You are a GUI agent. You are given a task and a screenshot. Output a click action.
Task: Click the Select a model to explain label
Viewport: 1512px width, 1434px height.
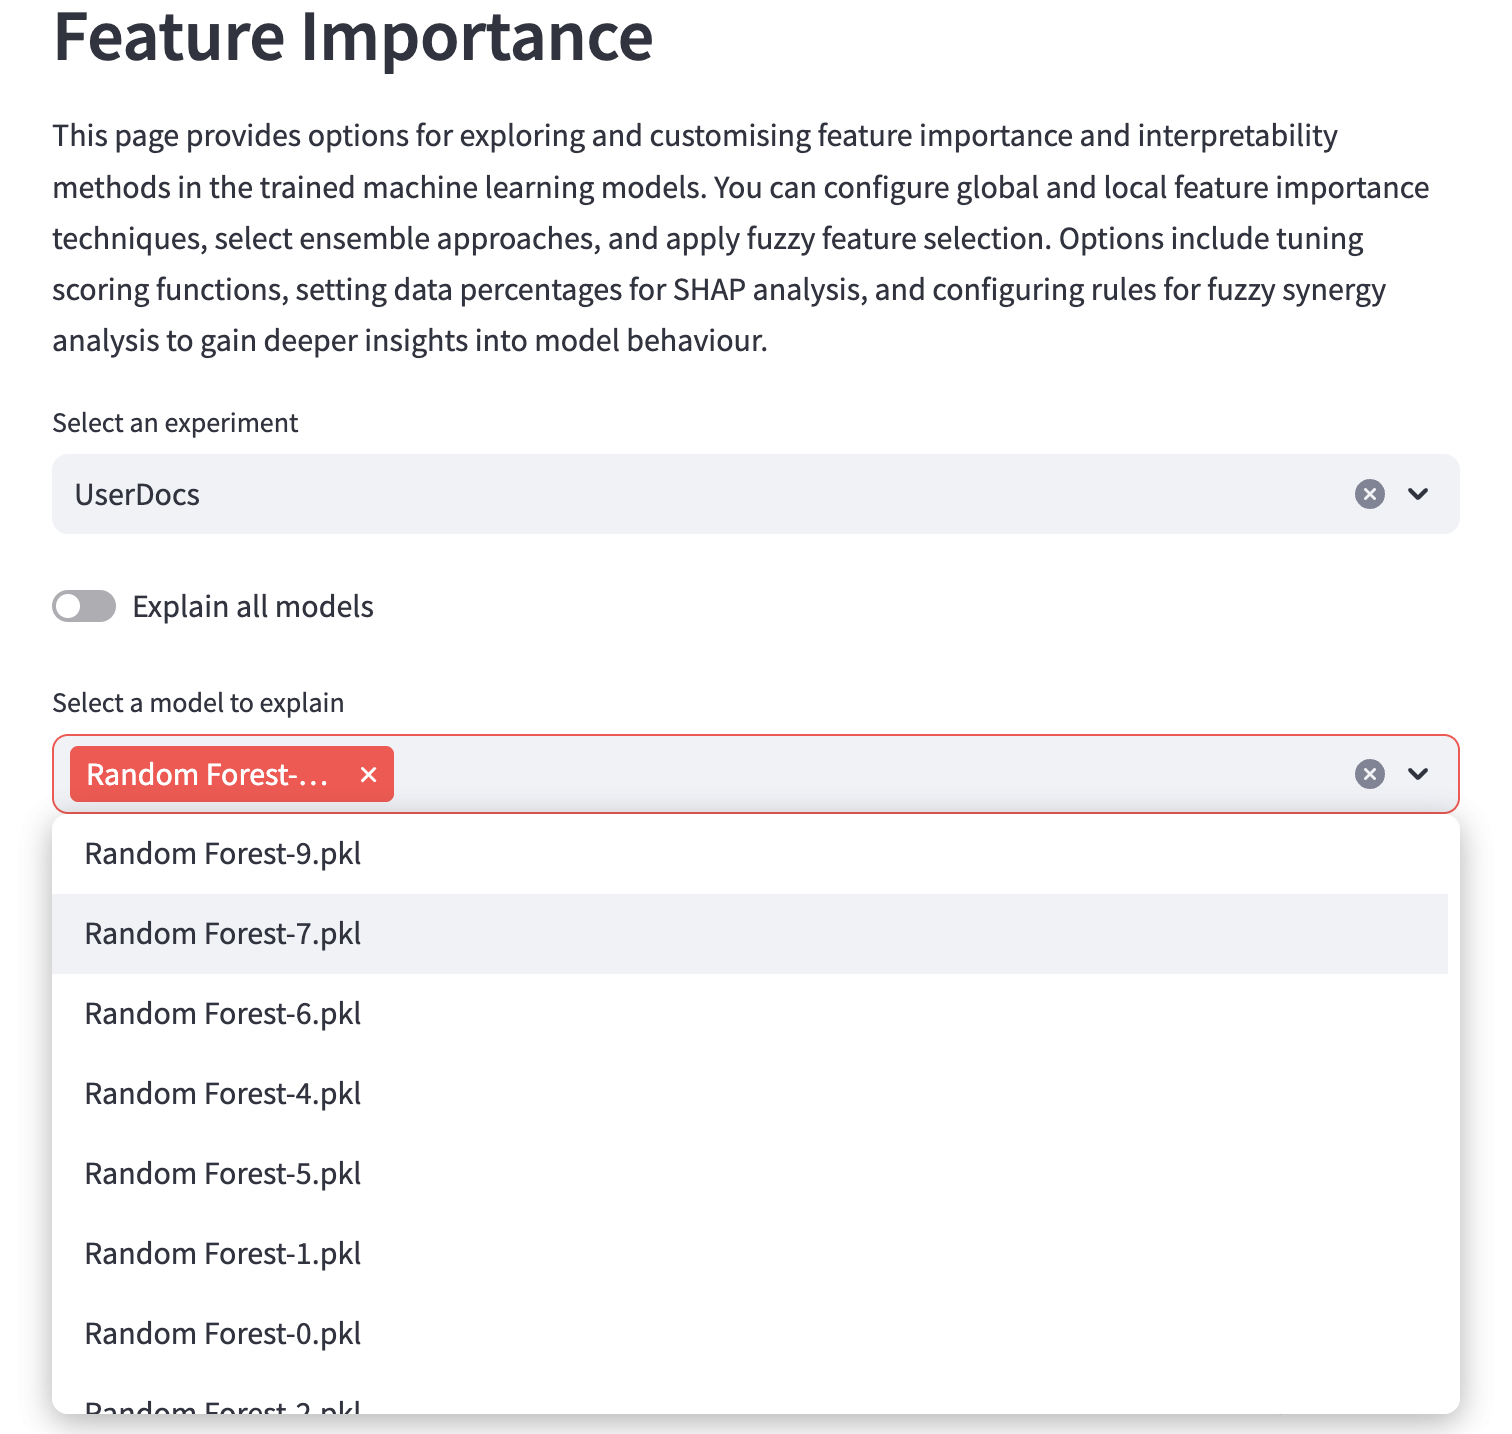tap(197, 702)
